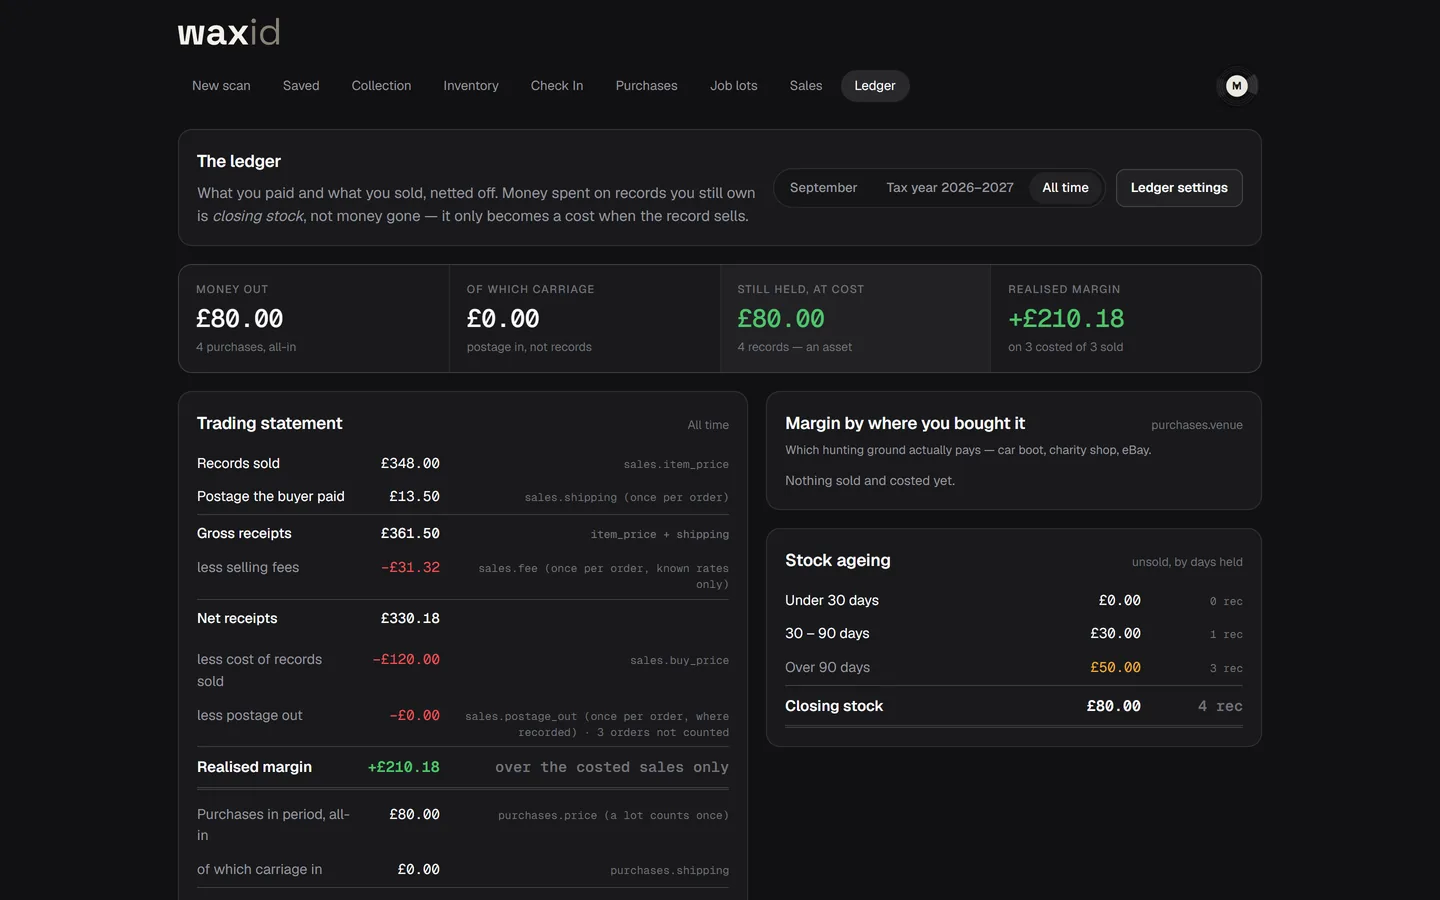This screenshot has width=1440, height=900.
Task: Click the sales.item_price note
Action: click(676, 465)
